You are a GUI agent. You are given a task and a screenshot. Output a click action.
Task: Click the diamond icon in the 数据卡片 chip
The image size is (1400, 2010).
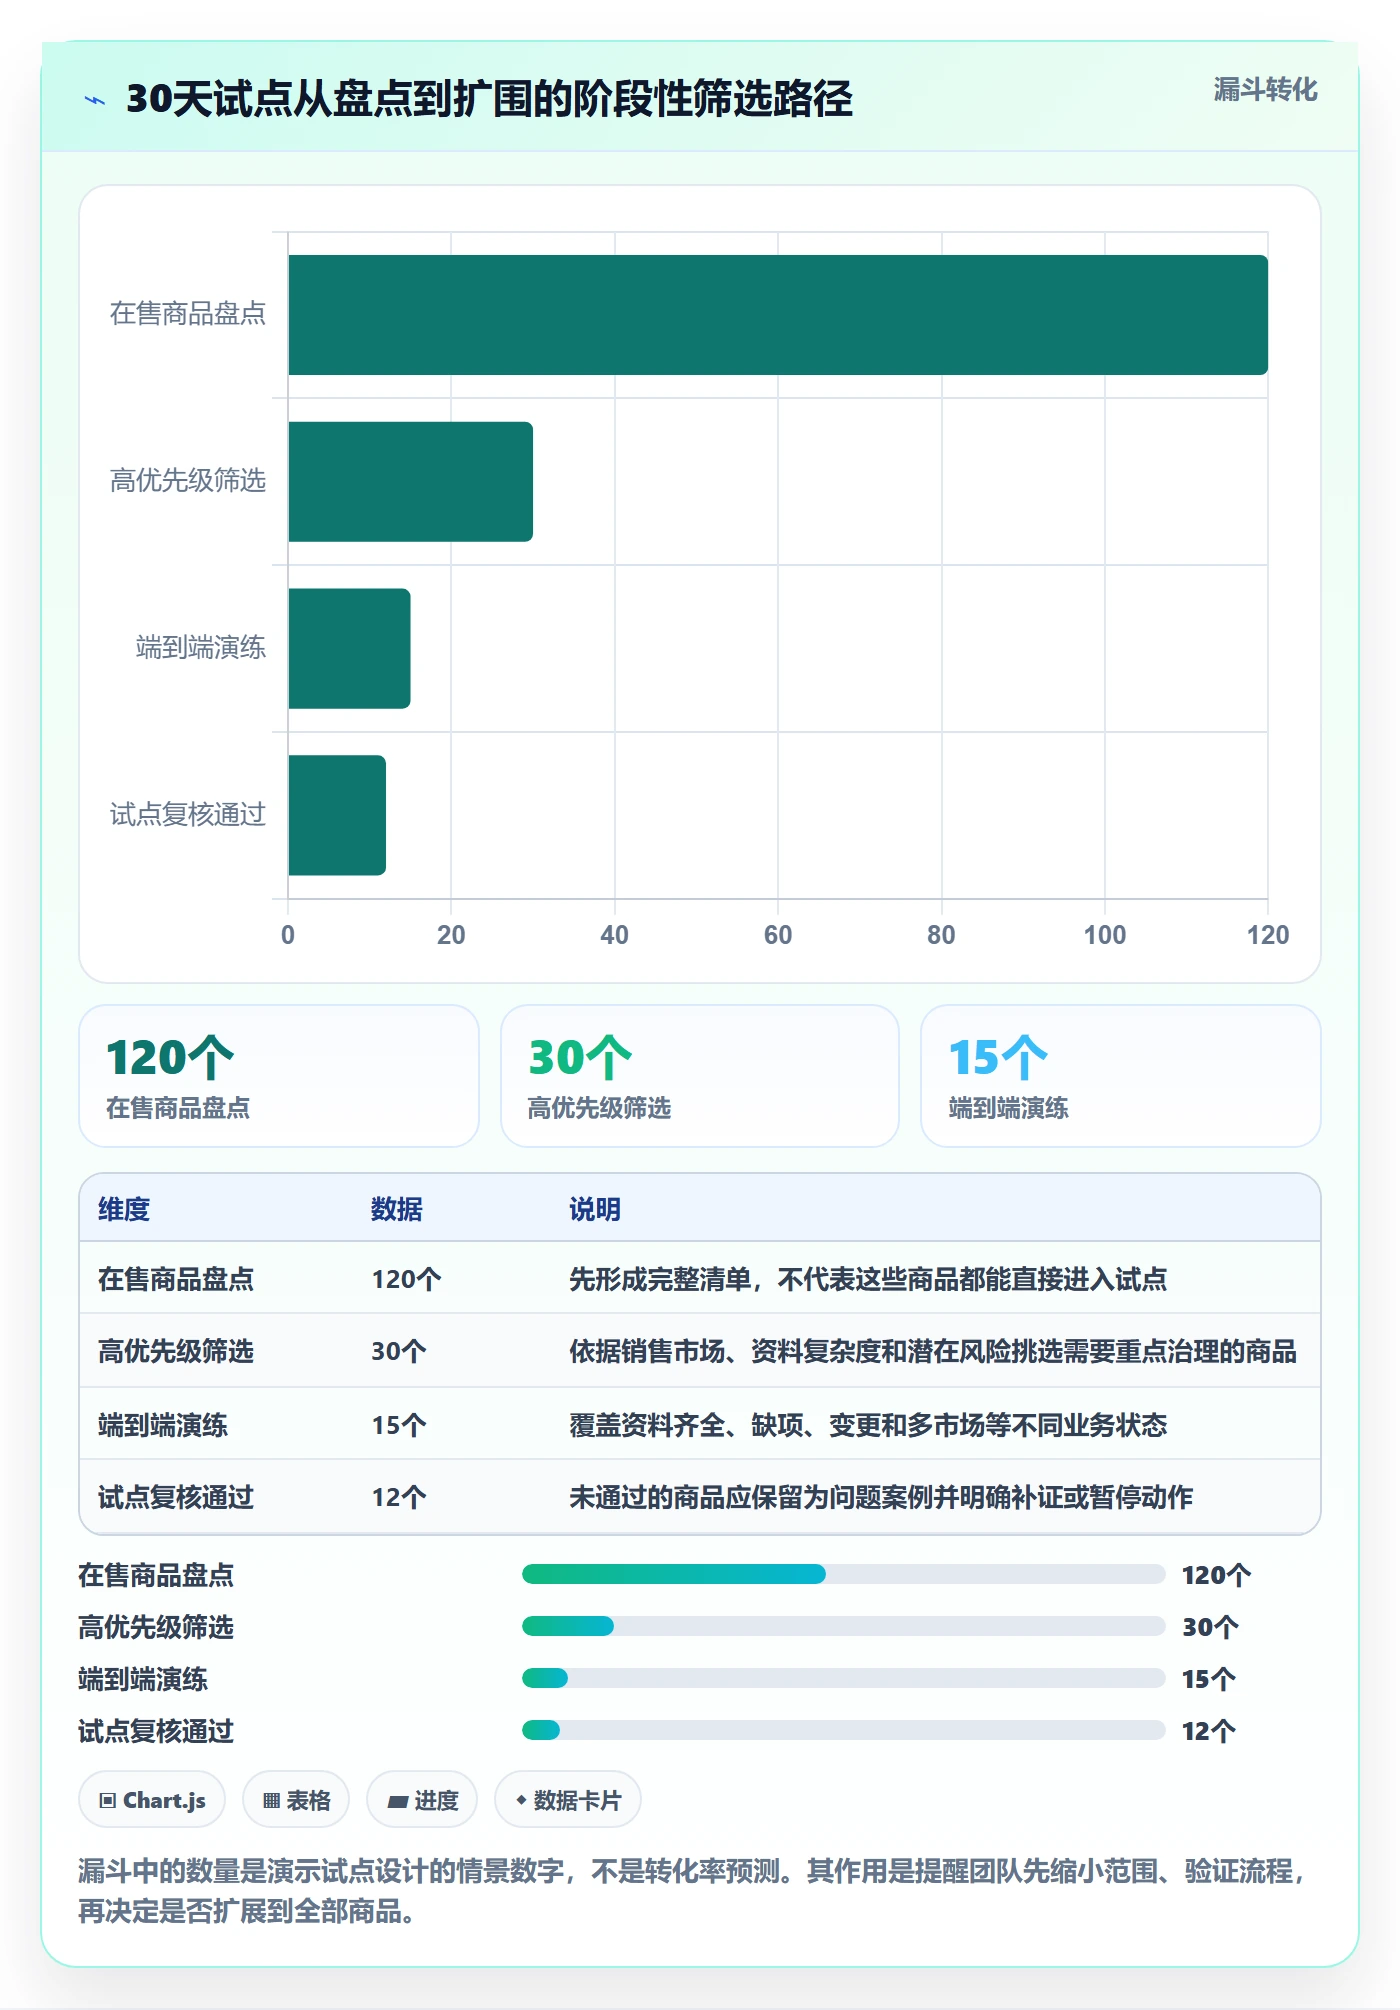point(521,1800)
